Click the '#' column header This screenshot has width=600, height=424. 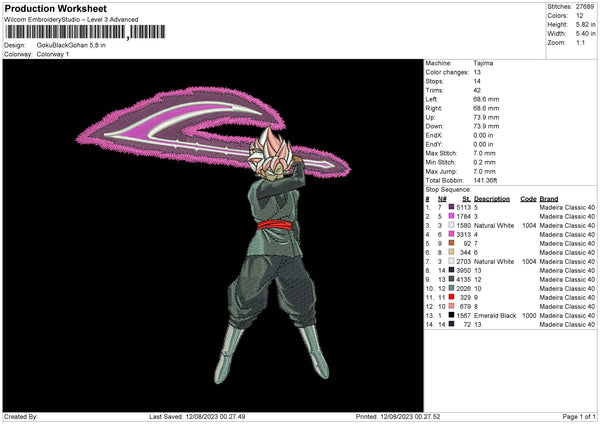pos(427,199)
